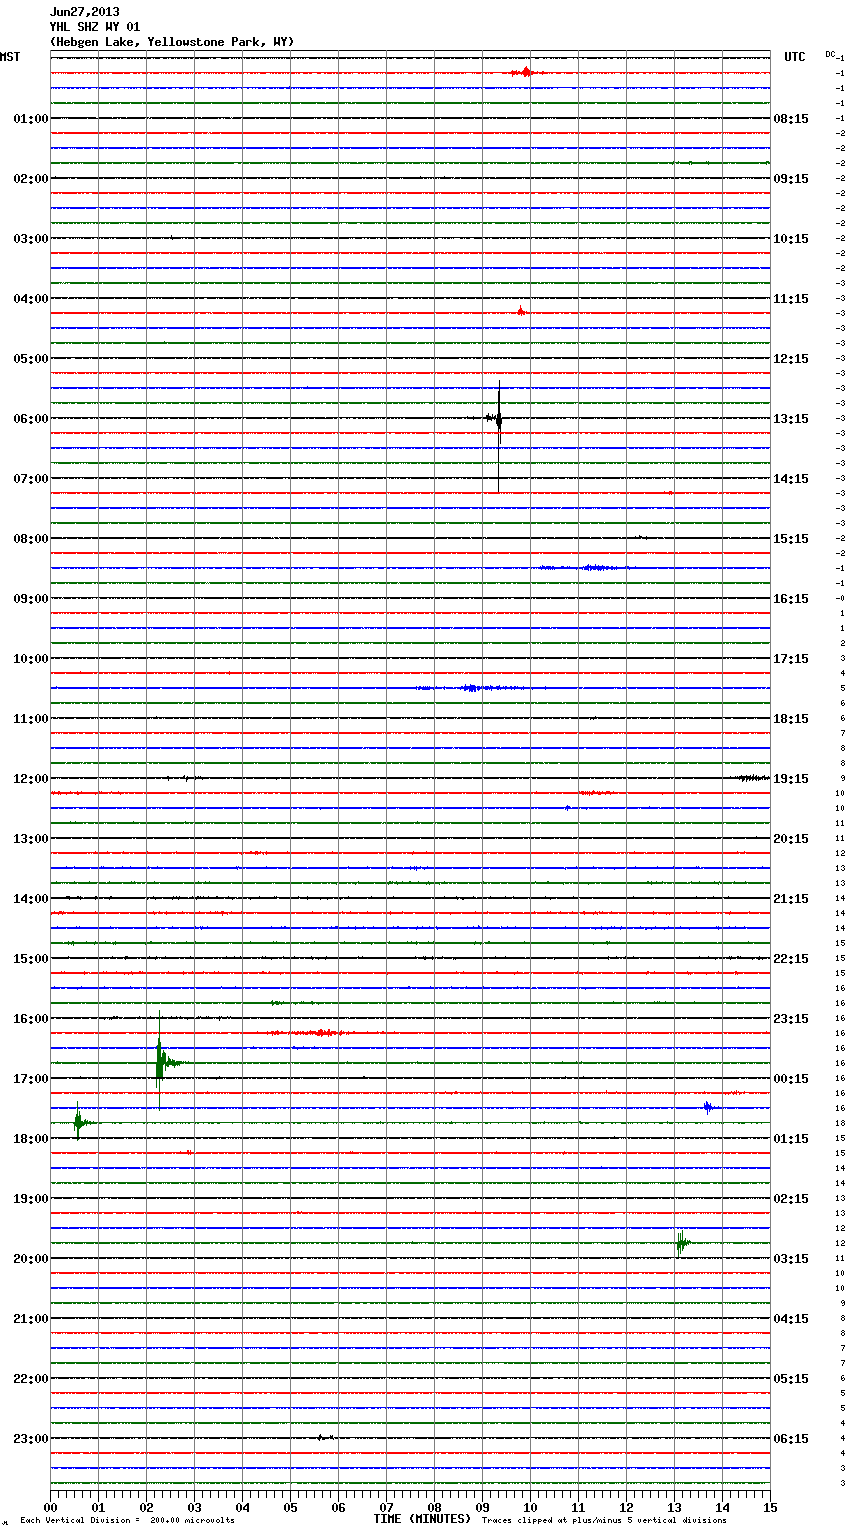
Task: Click the green burst on trace above 18:00
Action: 82,1123
